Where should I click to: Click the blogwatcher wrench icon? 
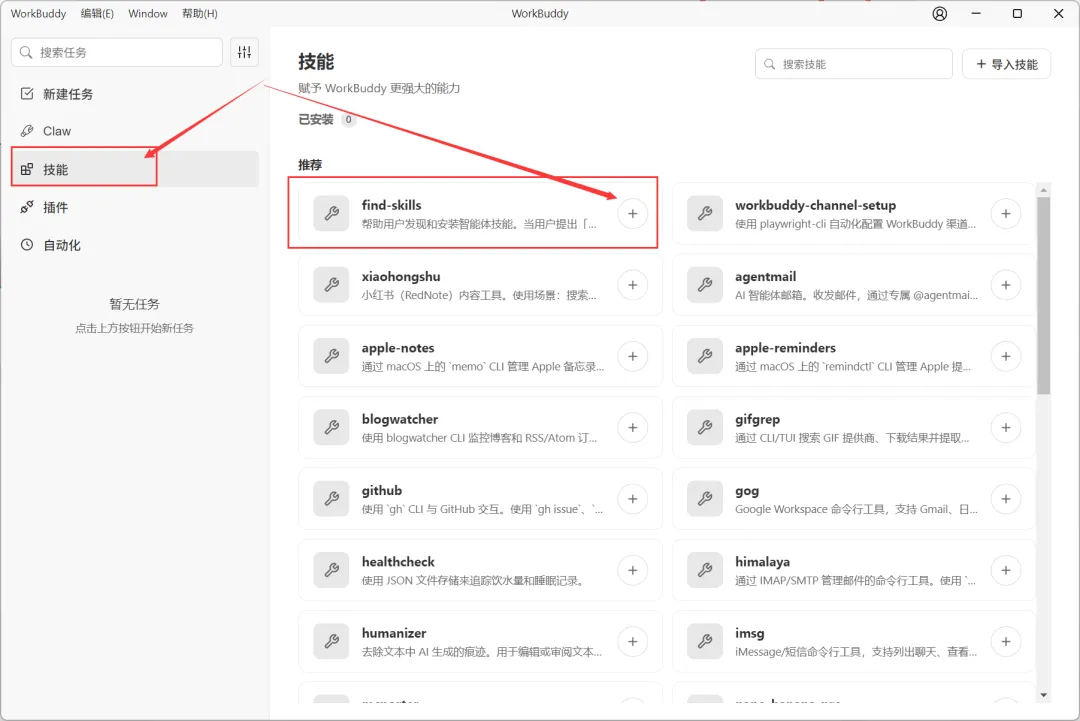tap(331, 428)
